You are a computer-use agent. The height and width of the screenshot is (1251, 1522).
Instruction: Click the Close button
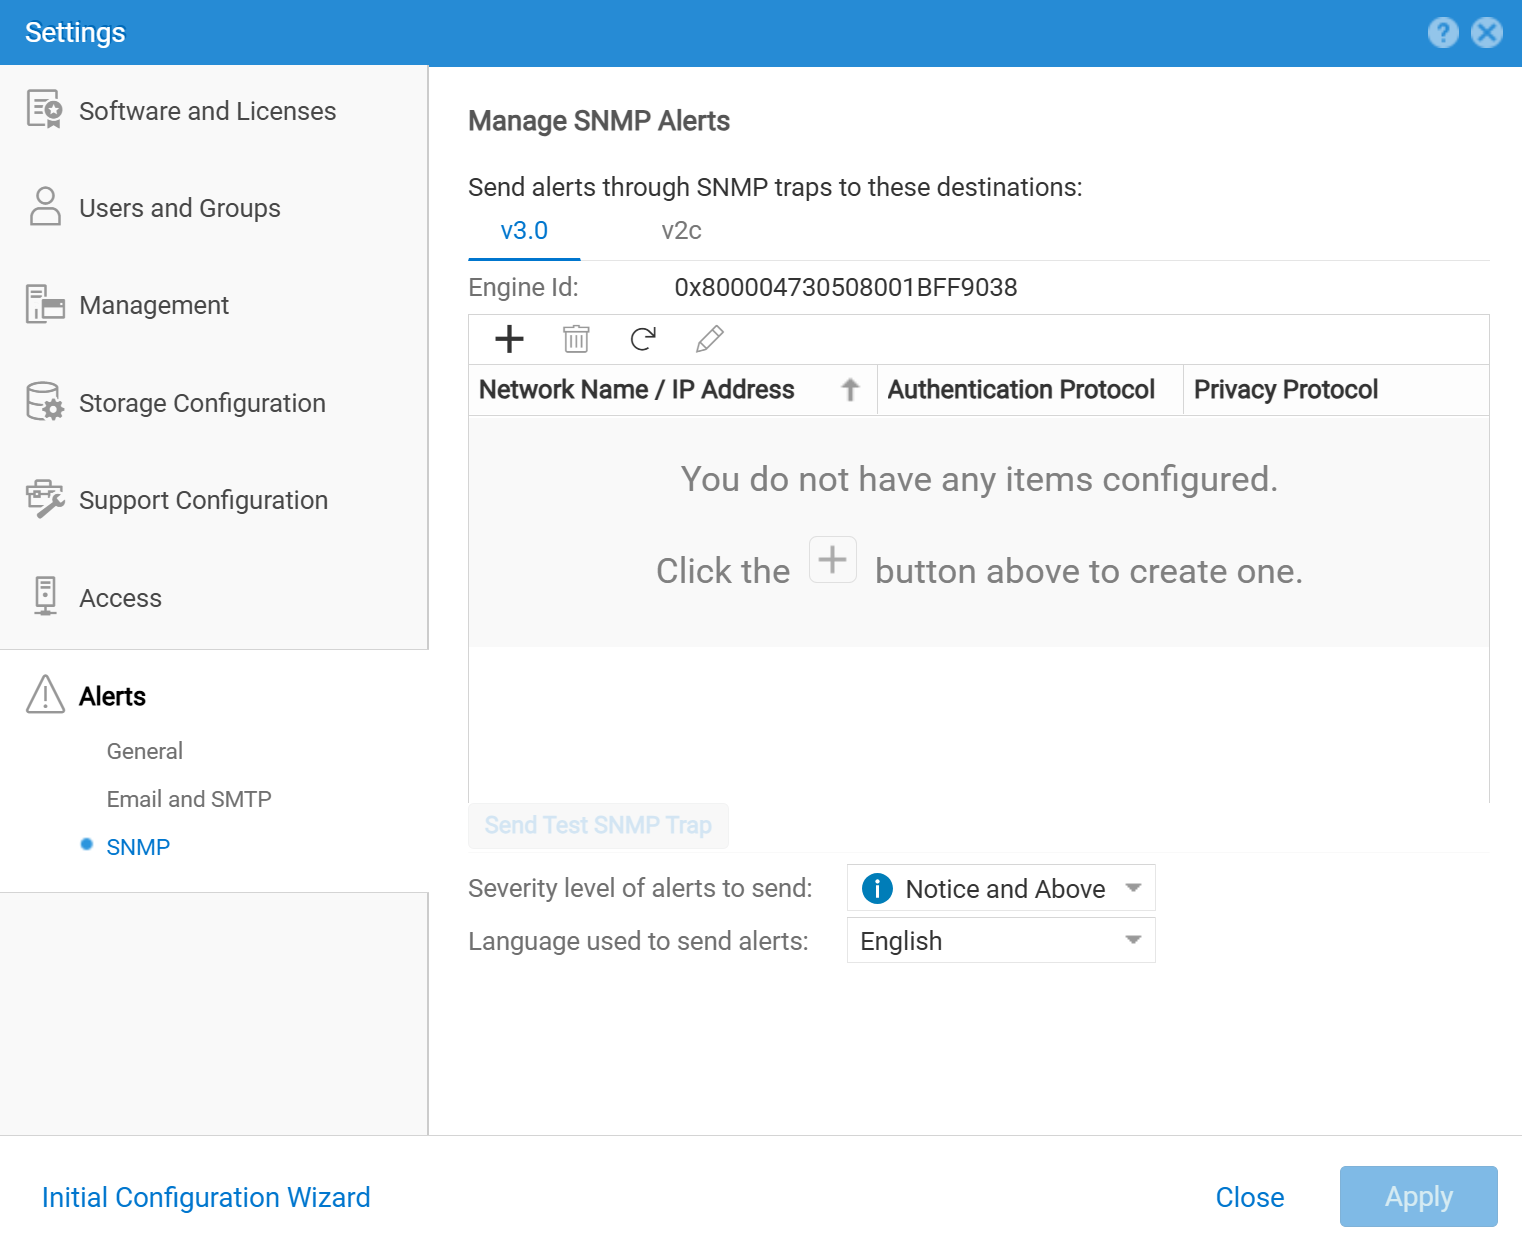click(1249, 1197)
